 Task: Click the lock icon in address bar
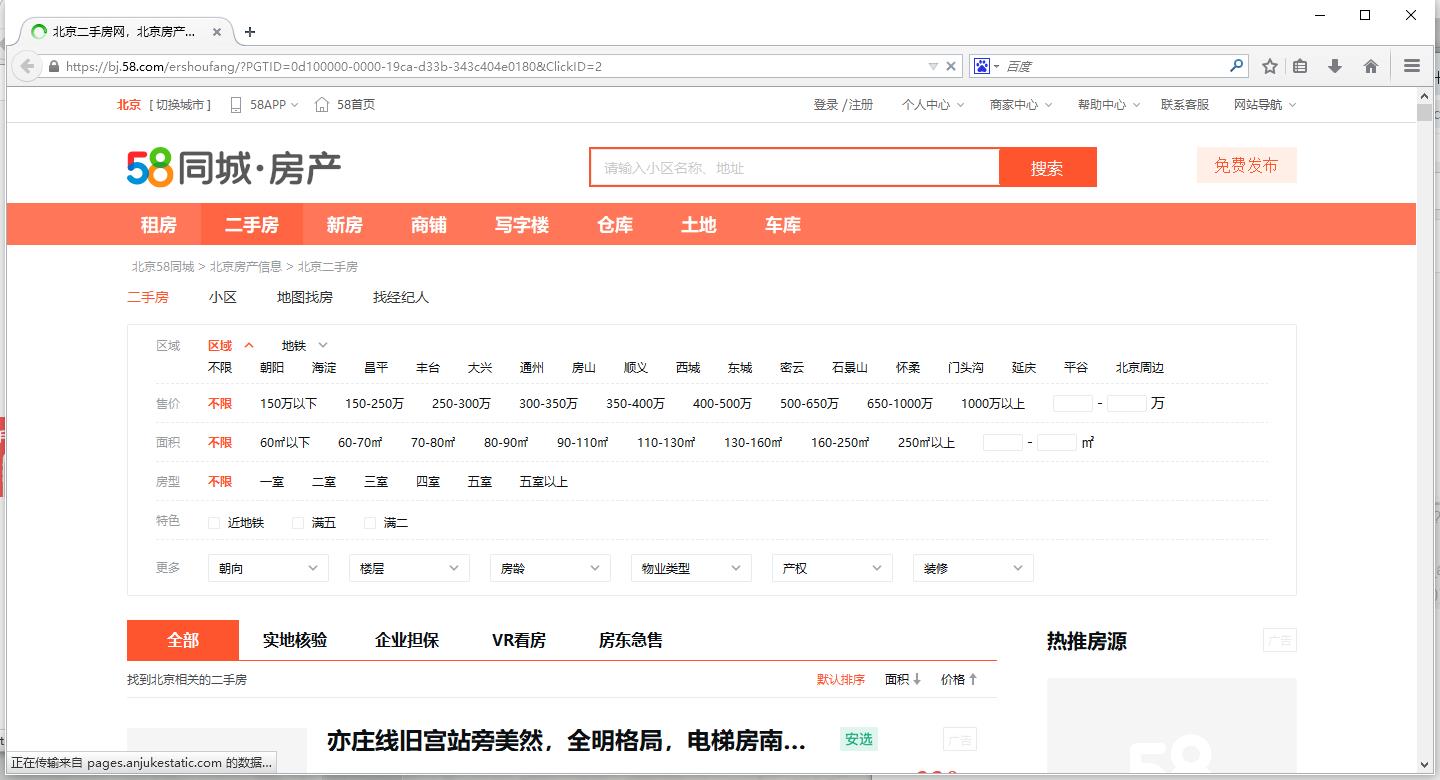[x=54, y=66]
